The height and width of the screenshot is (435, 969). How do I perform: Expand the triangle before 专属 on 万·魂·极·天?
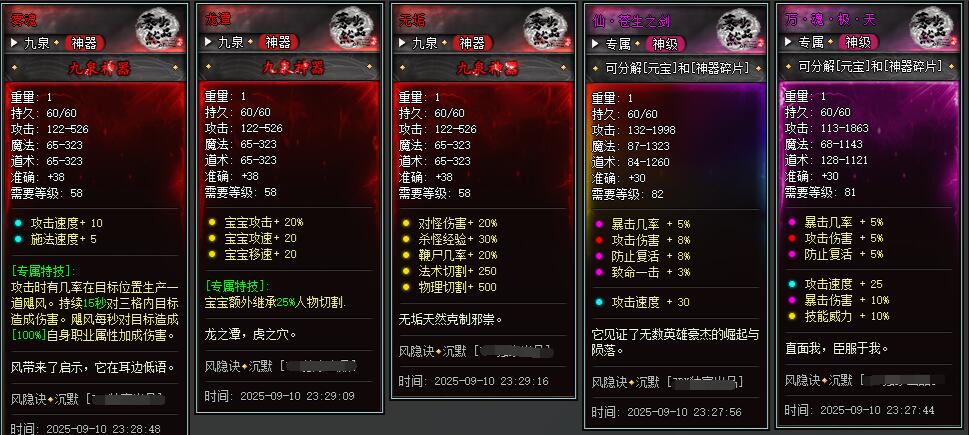point(788,43)
